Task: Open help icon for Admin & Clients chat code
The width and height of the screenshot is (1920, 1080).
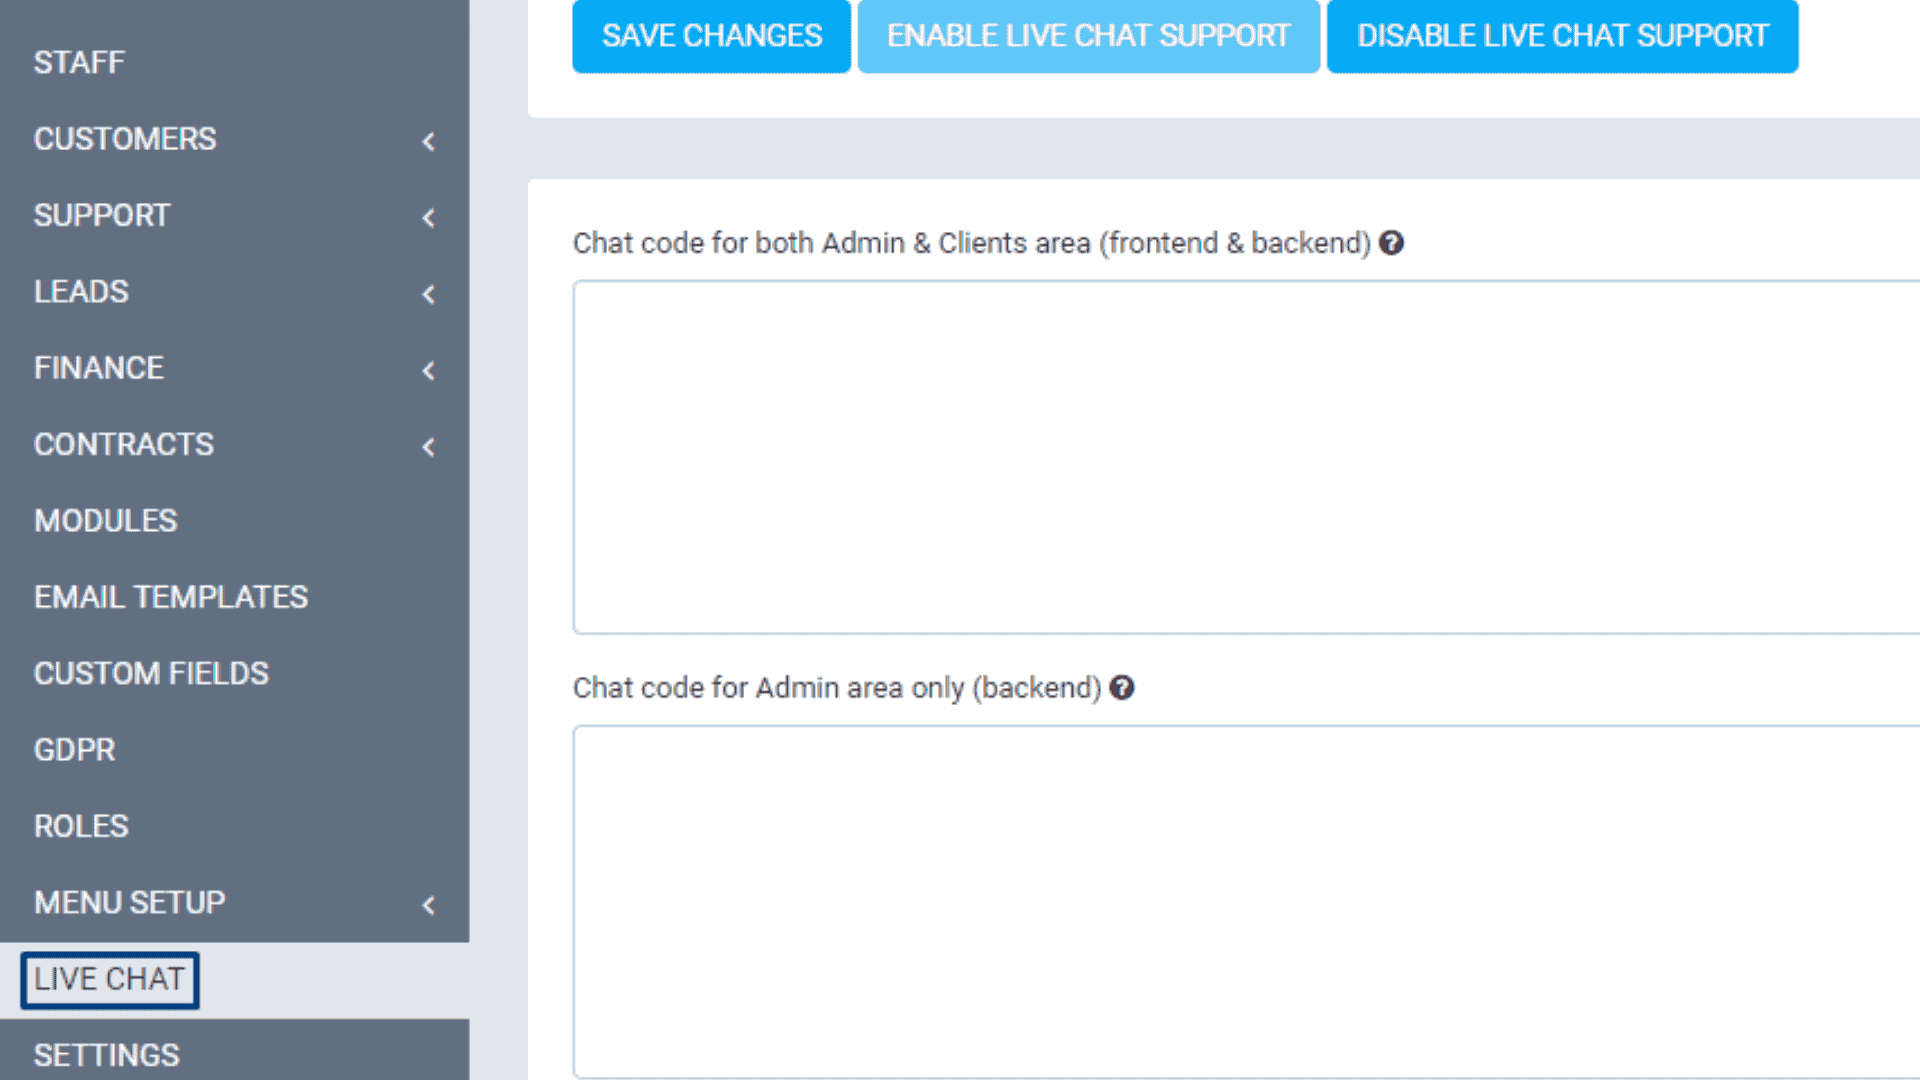Action: 1391,243
